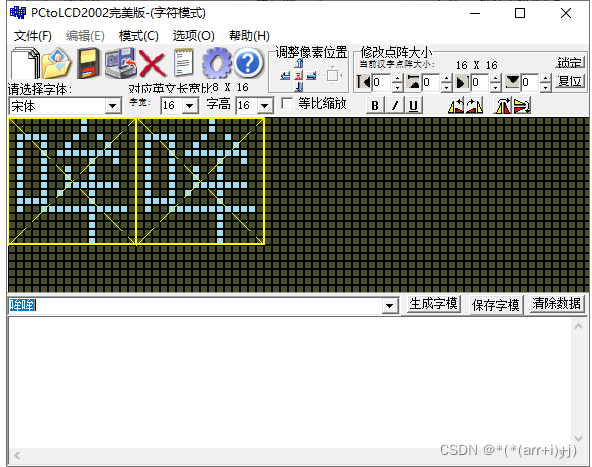Open the 文件(F) menu
The width and height of the screenshot is (592, 467).
33,36
